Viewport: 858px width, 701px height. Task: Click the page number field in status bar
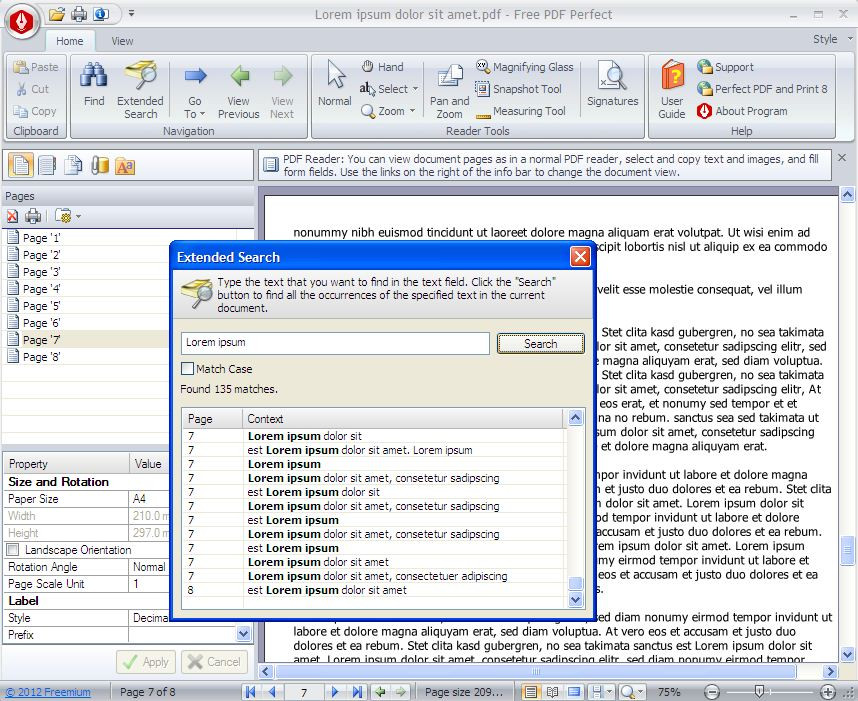click(304, 693)
